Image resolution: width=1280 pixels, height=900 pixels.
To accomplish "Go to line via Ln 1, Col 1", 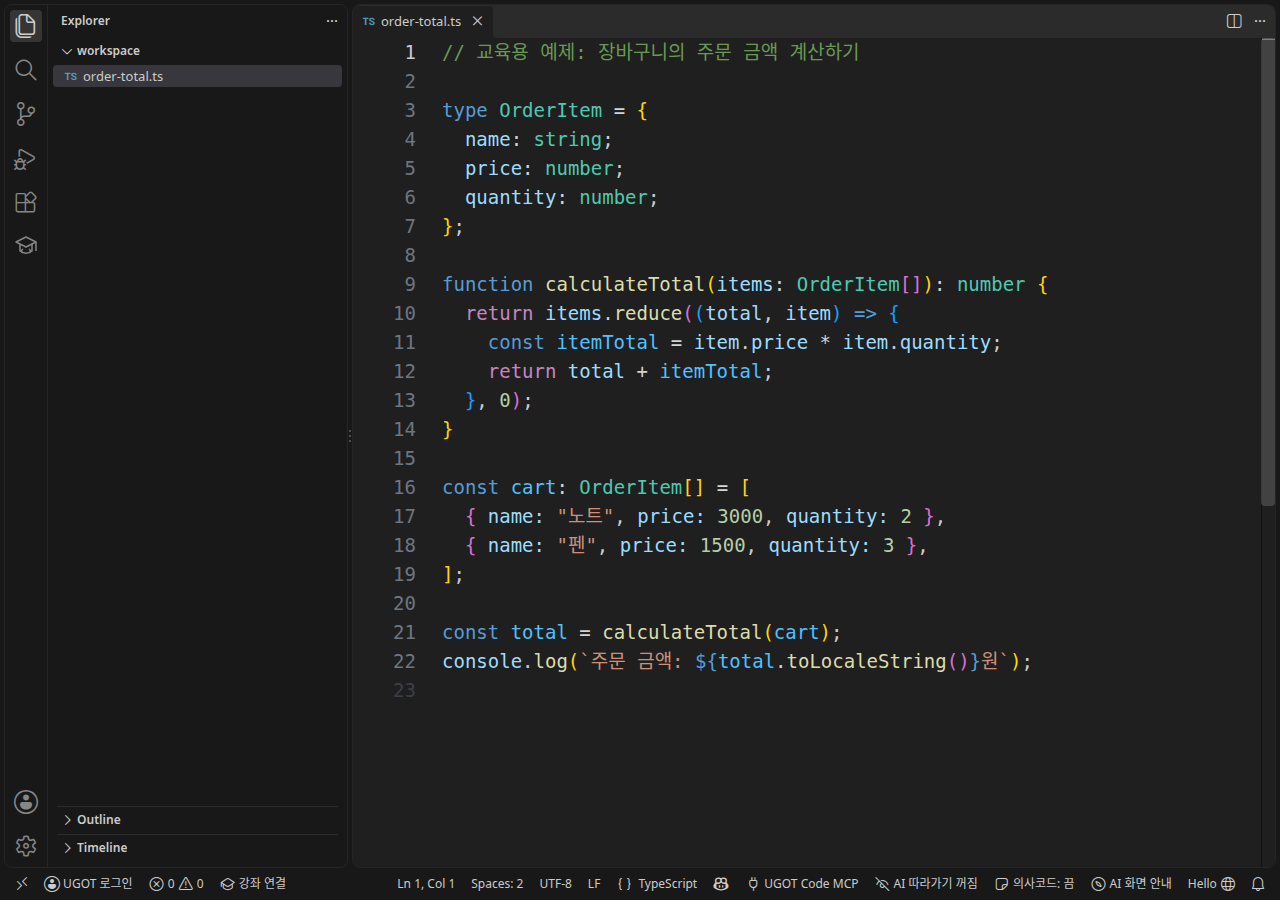I will 426,884.
